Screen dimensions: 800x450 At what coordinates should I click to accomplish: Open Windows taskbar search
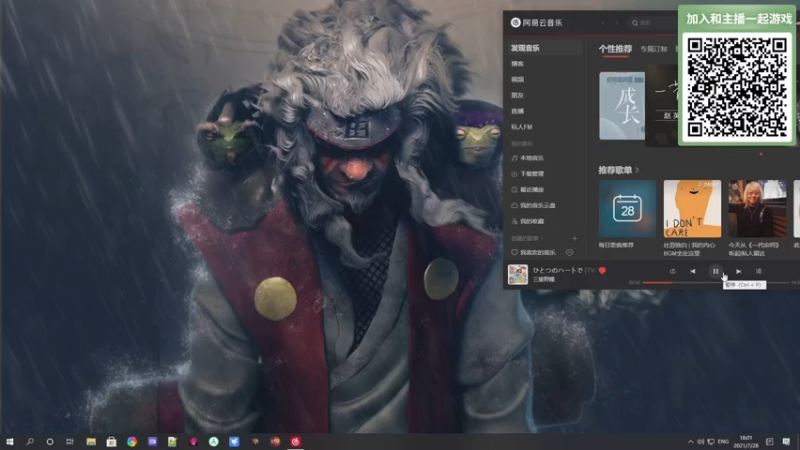[x=30, y=441]
